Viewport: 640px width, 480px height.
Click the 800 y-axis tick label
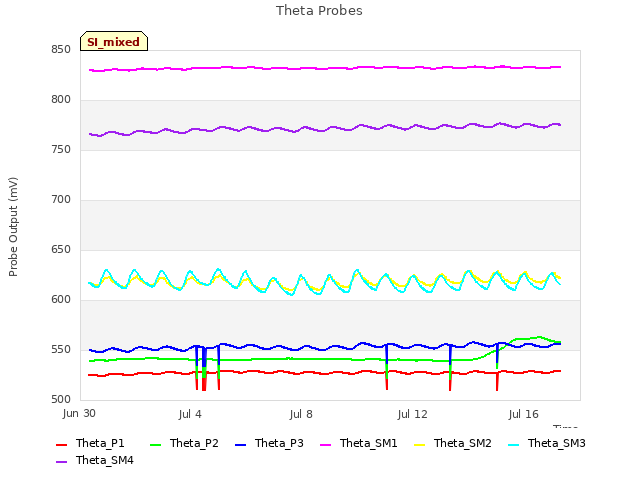click(x=61, y=100)
